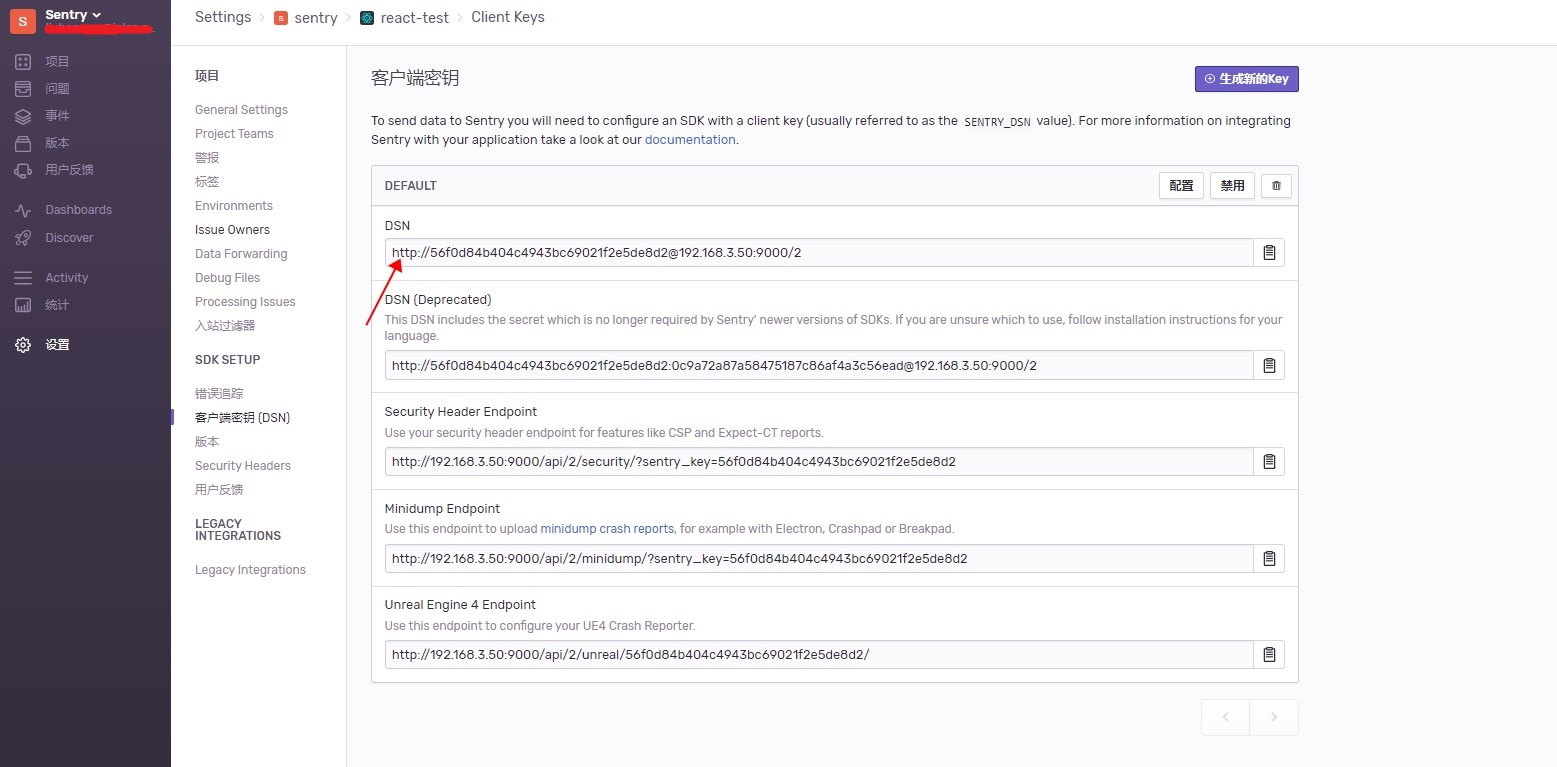Viewport: 1557px width, 767px height.
Task: Copy the Security Header Endpoint with the clipboard icon
Action: point(1269,462)
